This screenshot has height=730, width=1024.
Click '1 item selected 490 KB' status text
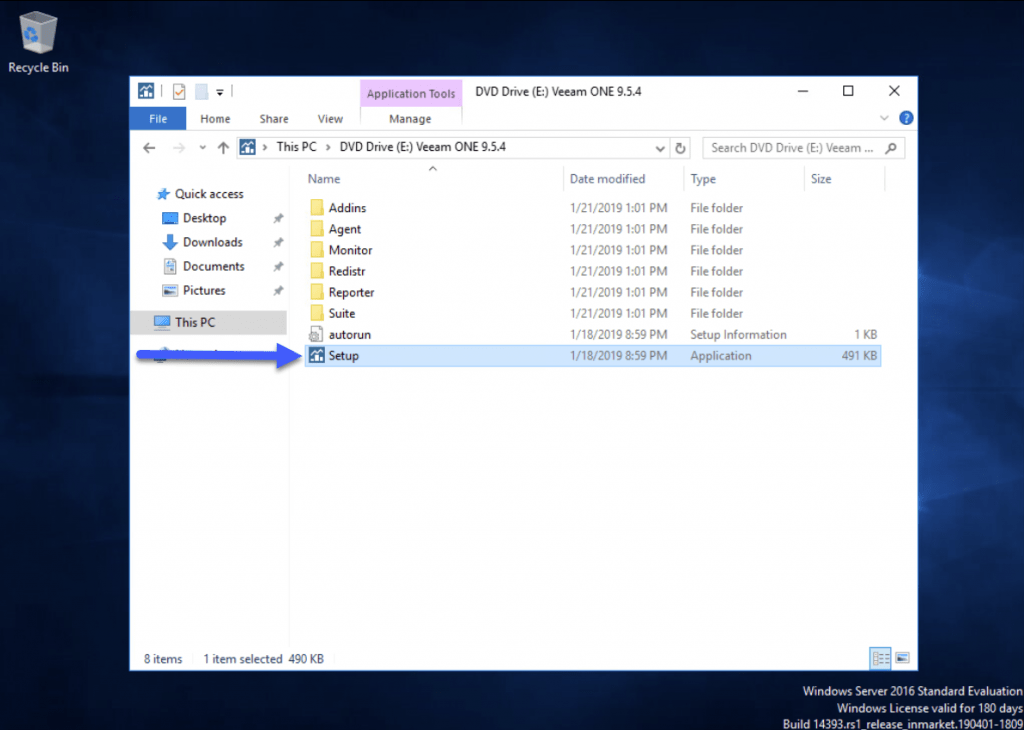pyautogui.click(x=264, y=659)
